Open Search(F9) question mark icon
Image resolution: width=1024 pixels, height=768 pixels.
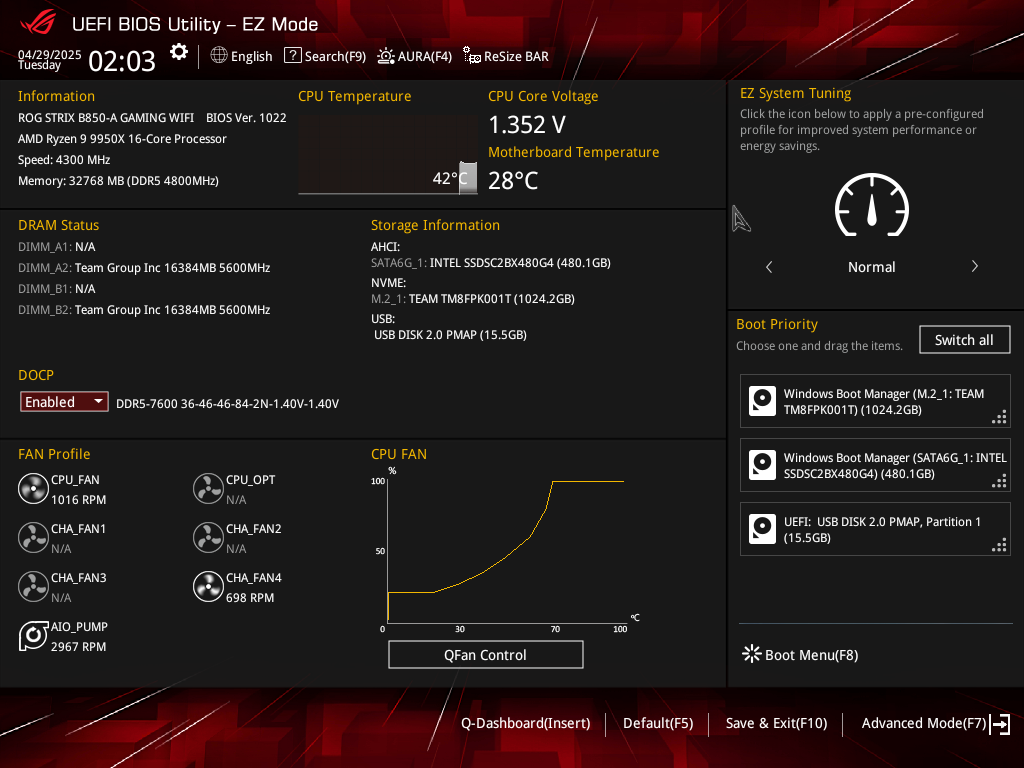[293, 56]
